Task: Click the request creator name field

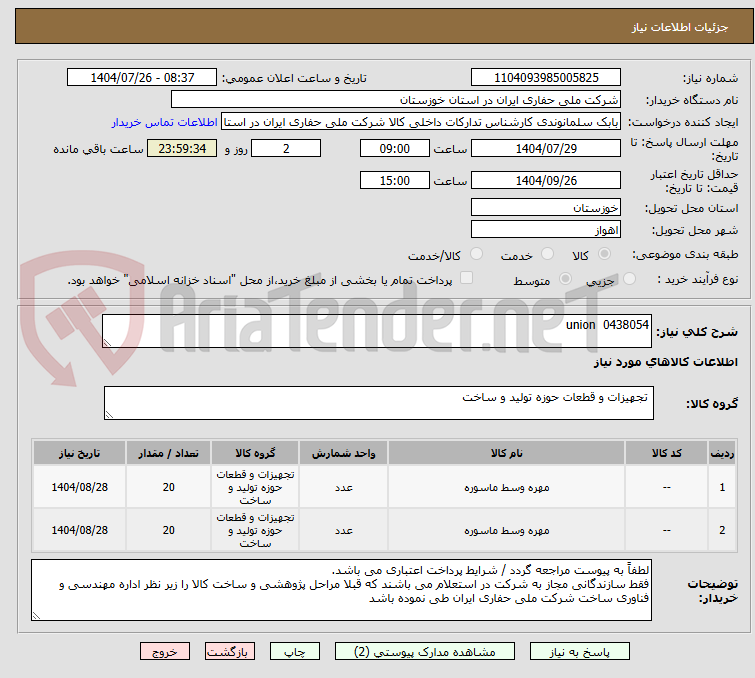Action: (421, 122)
